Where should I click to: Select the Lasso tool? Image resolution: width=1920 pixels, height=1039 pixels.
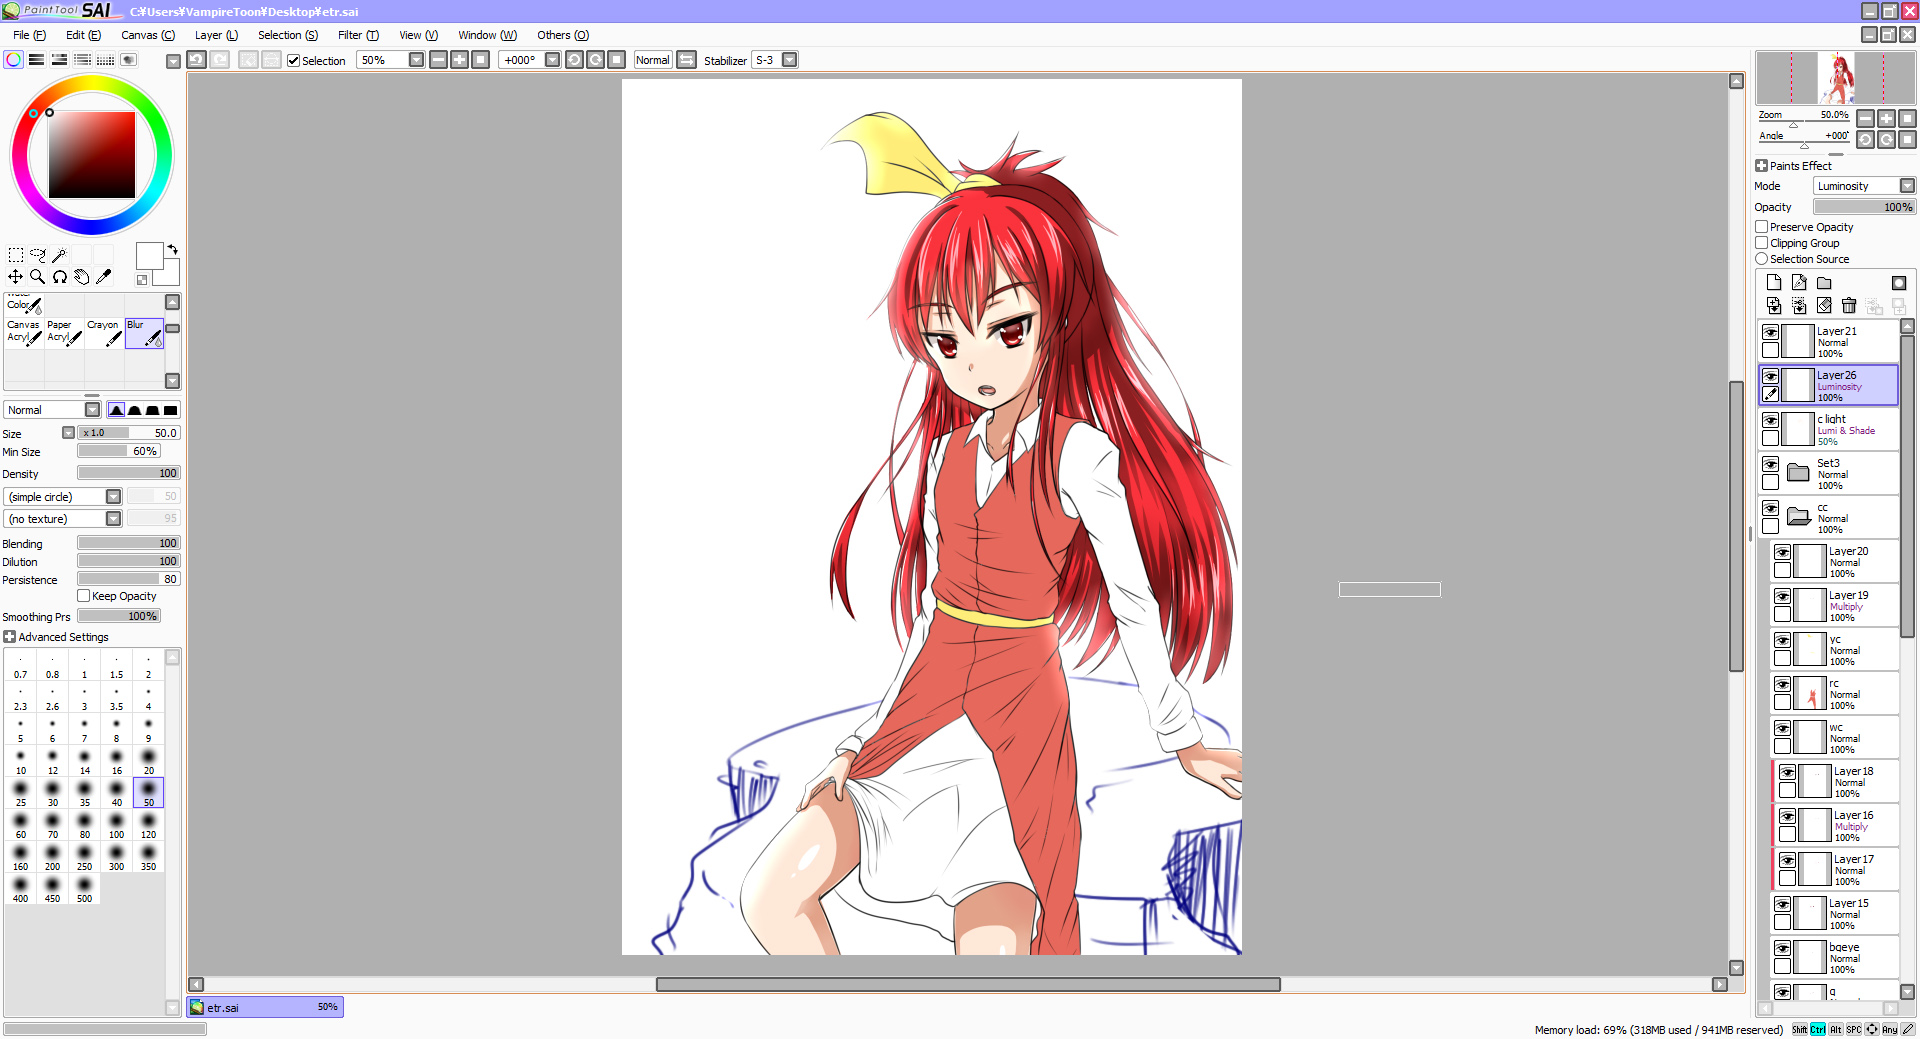pyautogui.click(x=37, y=255)
